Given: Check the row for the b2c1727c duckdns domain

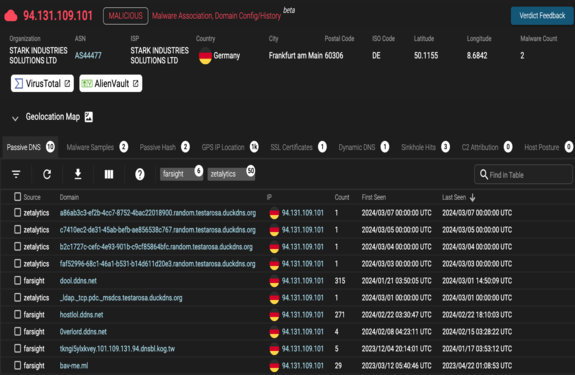Looking at the screenshot, I should pyautogui.click(x=17, y=246).
